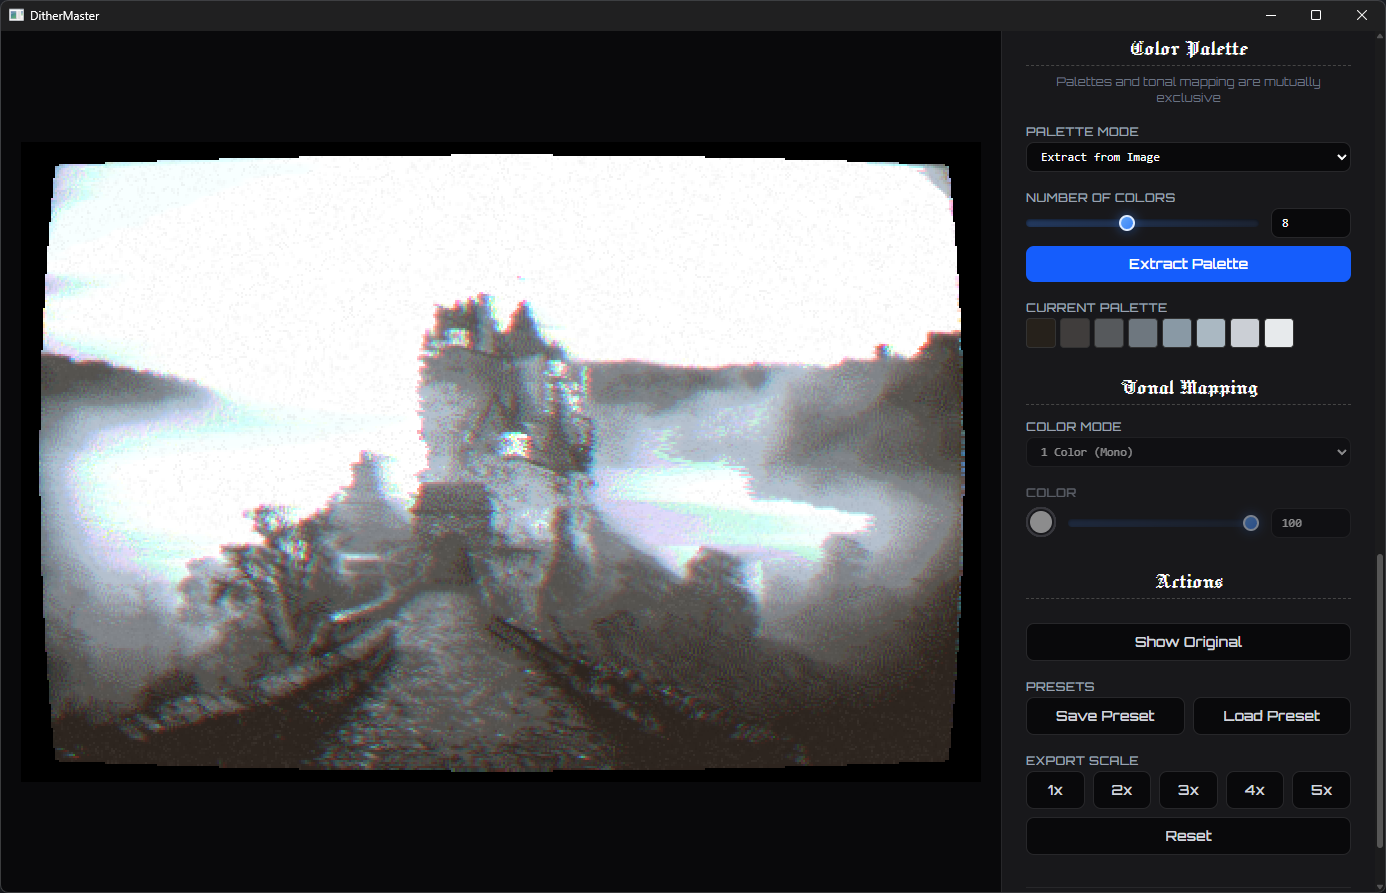Select 2x export scale

click(1122, 790)
